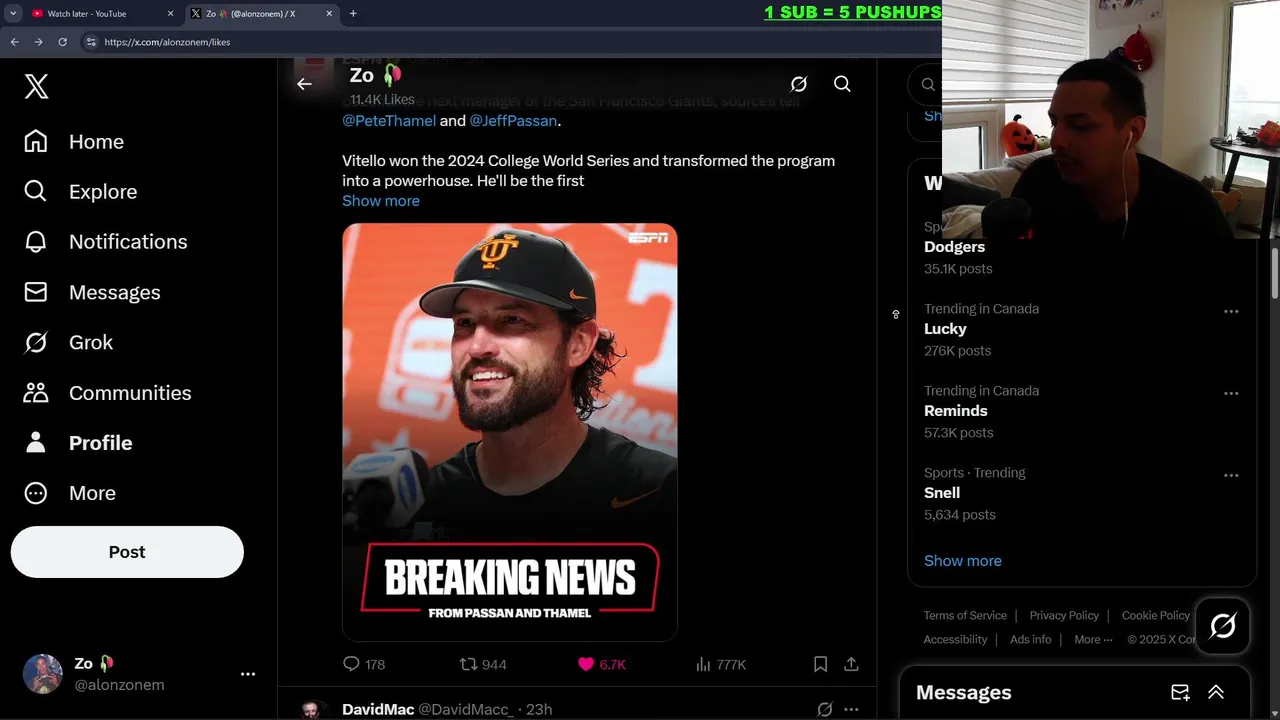Toggle bookmark on the ESPN post
The height and width of the screenshot is (720, 1280).
point(820,664)
